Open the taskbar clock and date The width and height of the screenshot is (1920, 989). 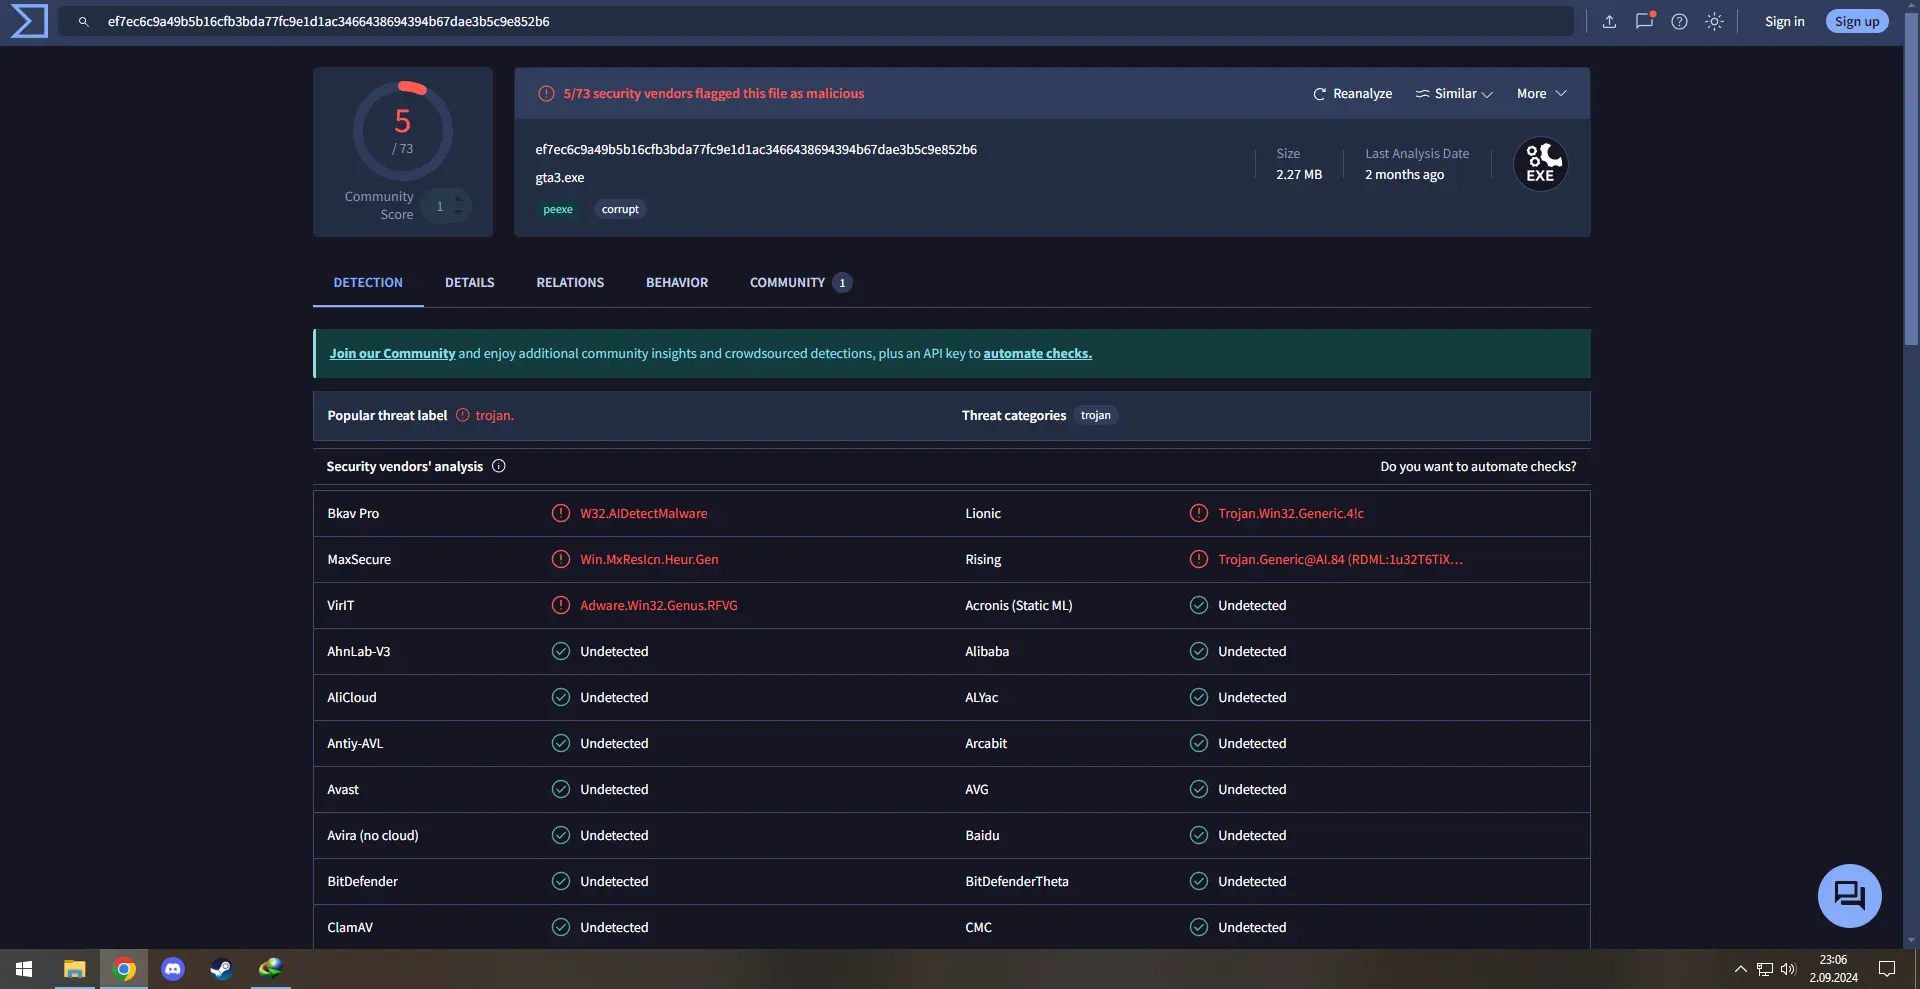tap(1833, 969)
